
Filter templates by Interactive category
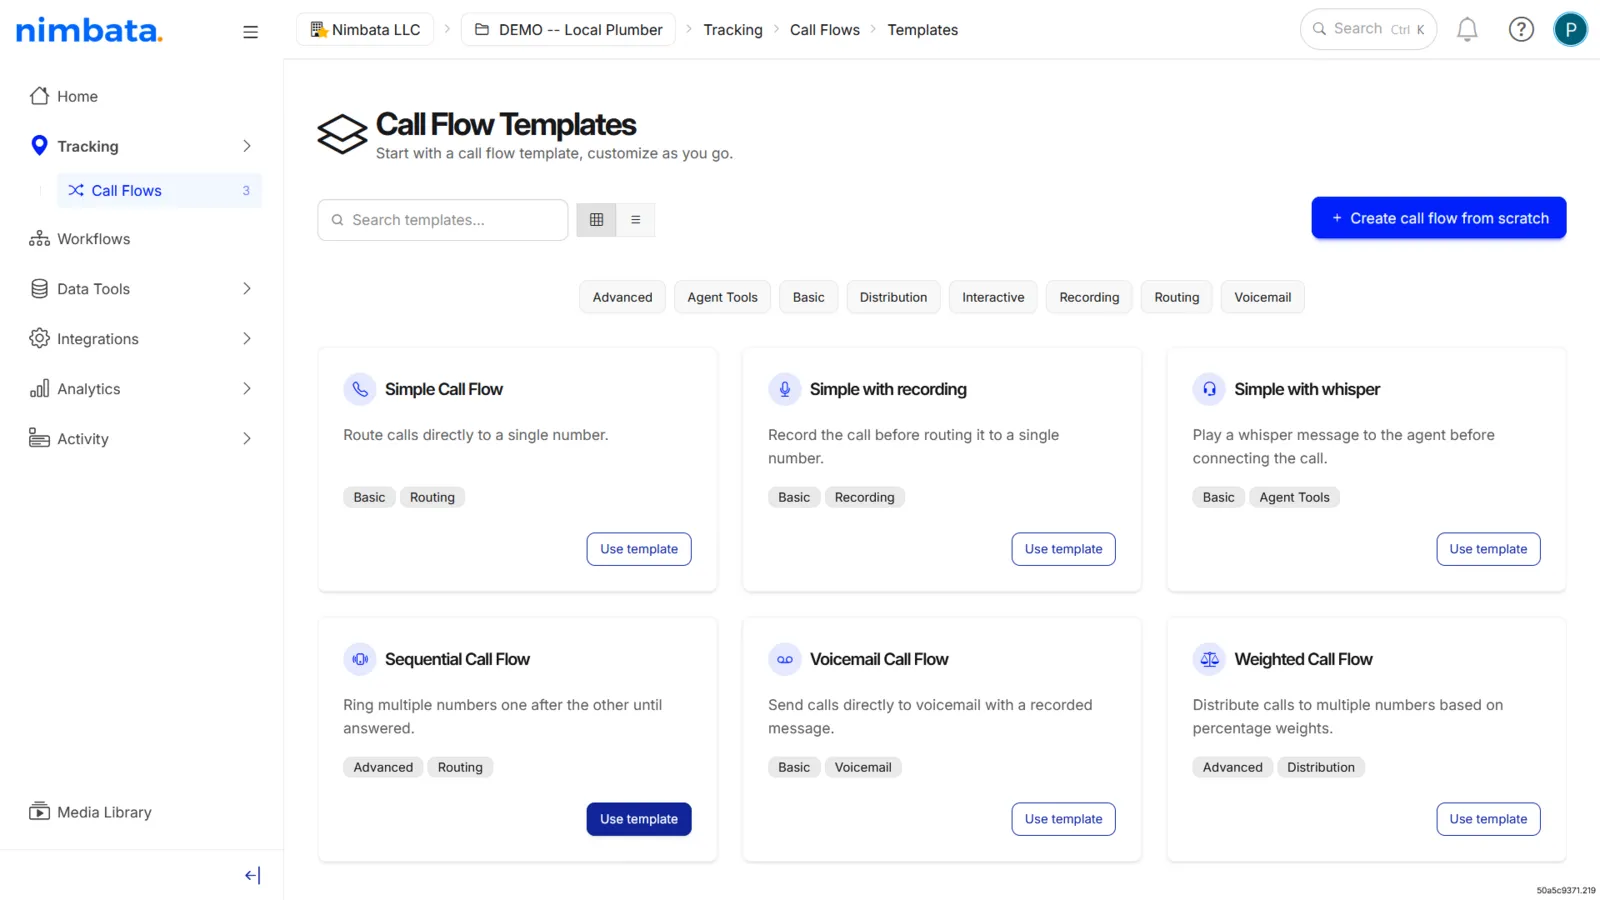tap(993, 297)
